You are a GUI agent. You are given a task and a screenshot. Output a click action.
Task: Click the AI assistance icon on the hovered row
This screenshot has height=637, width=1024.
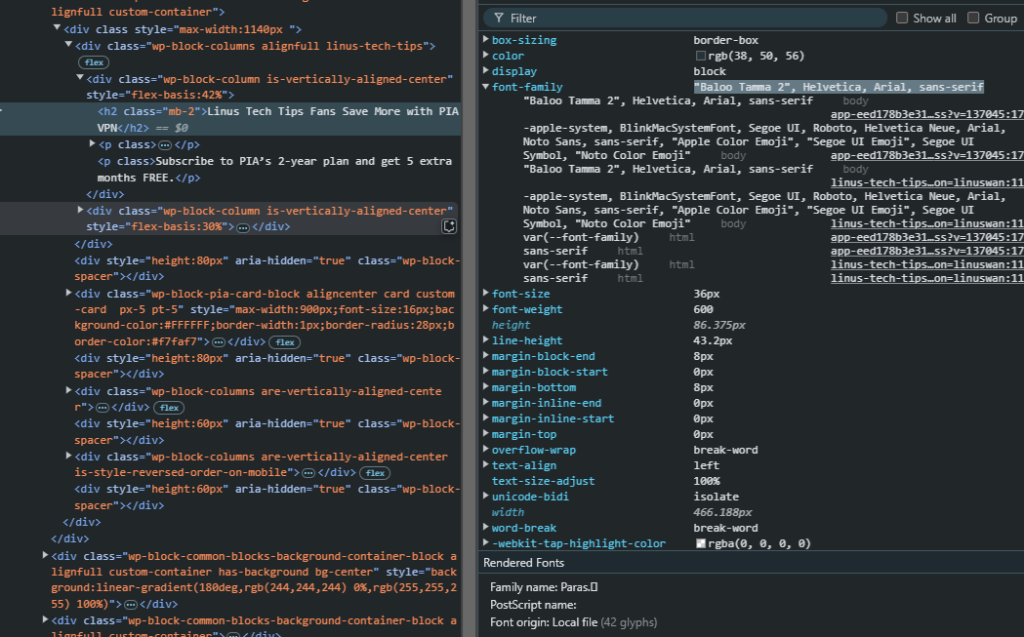(450, 227)
